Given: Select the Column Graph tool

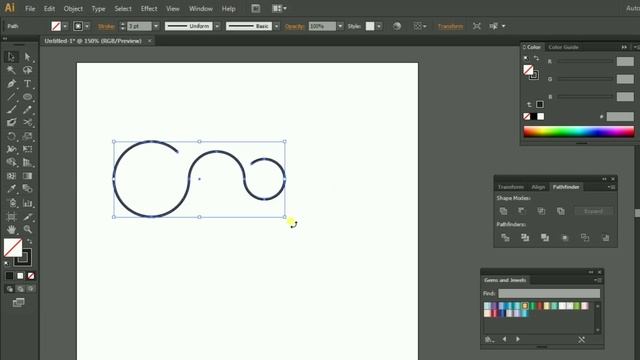Looking at the screenshot, I should (x=27, y=203).
